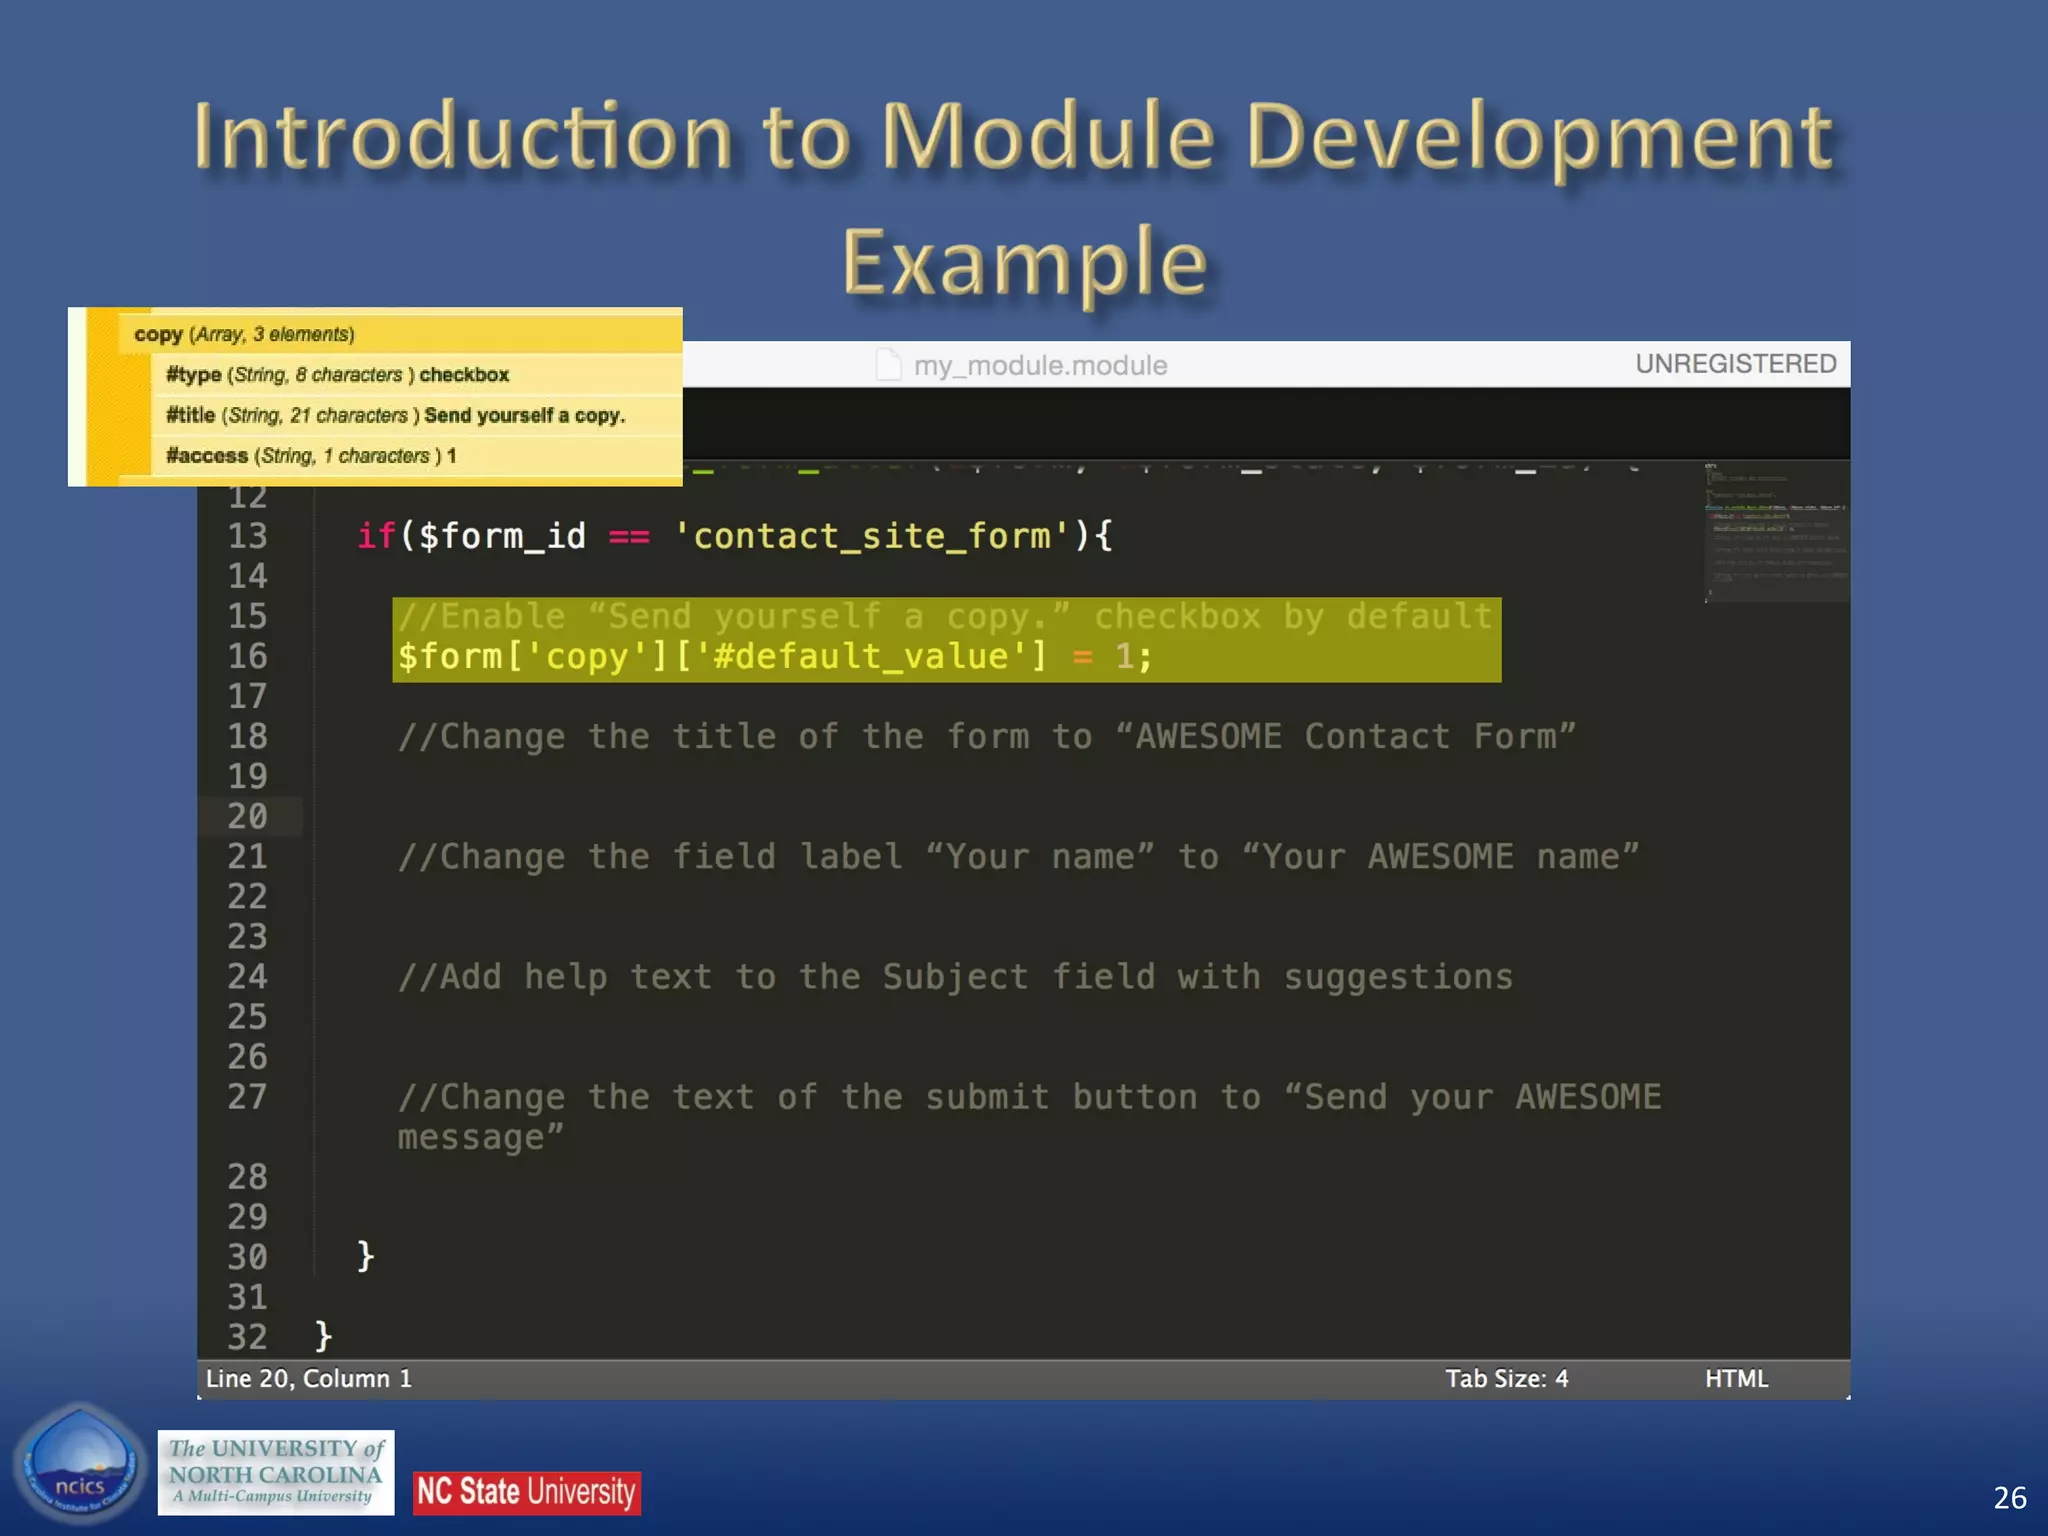Click Line 20, Column 1 status
Screen dimensions: 2048x1536
click(309, 1379)
